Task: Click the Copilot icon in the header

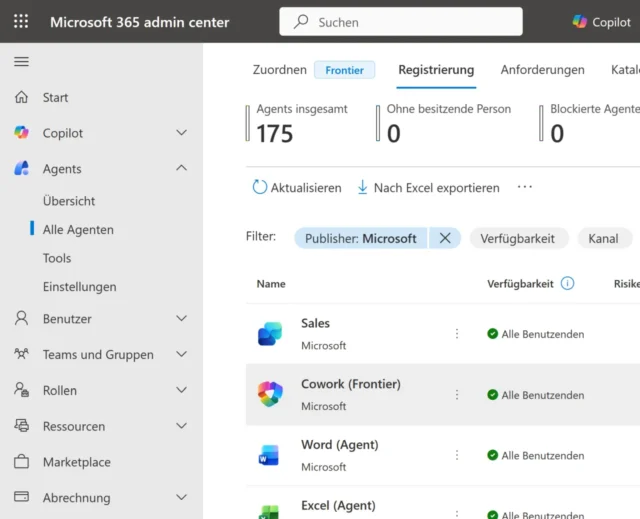Action: (579, 22)
